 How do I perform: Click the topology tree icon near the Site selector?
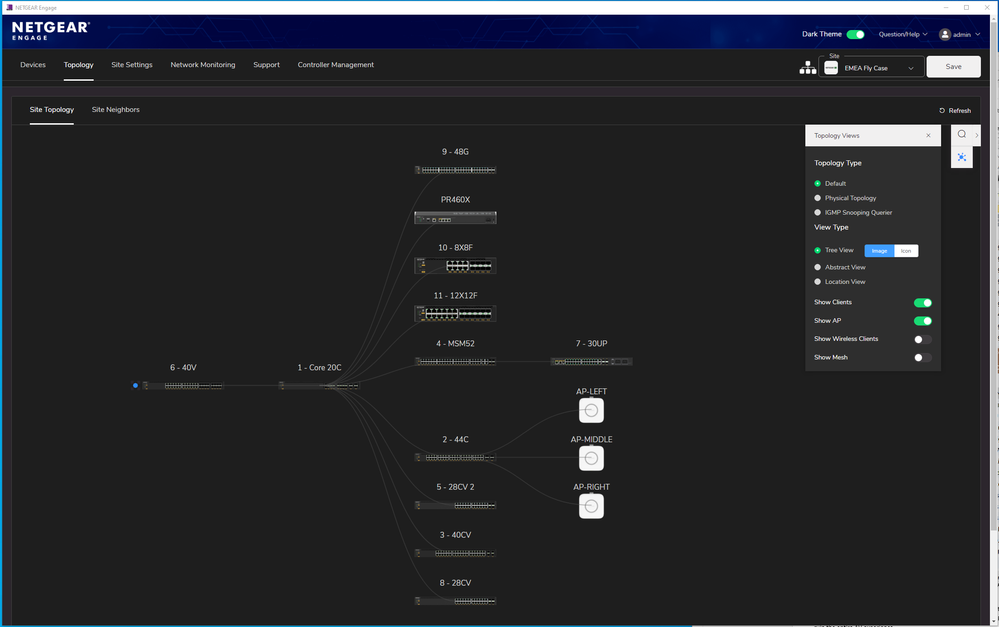pyautogui.click(x=807, y=66)
